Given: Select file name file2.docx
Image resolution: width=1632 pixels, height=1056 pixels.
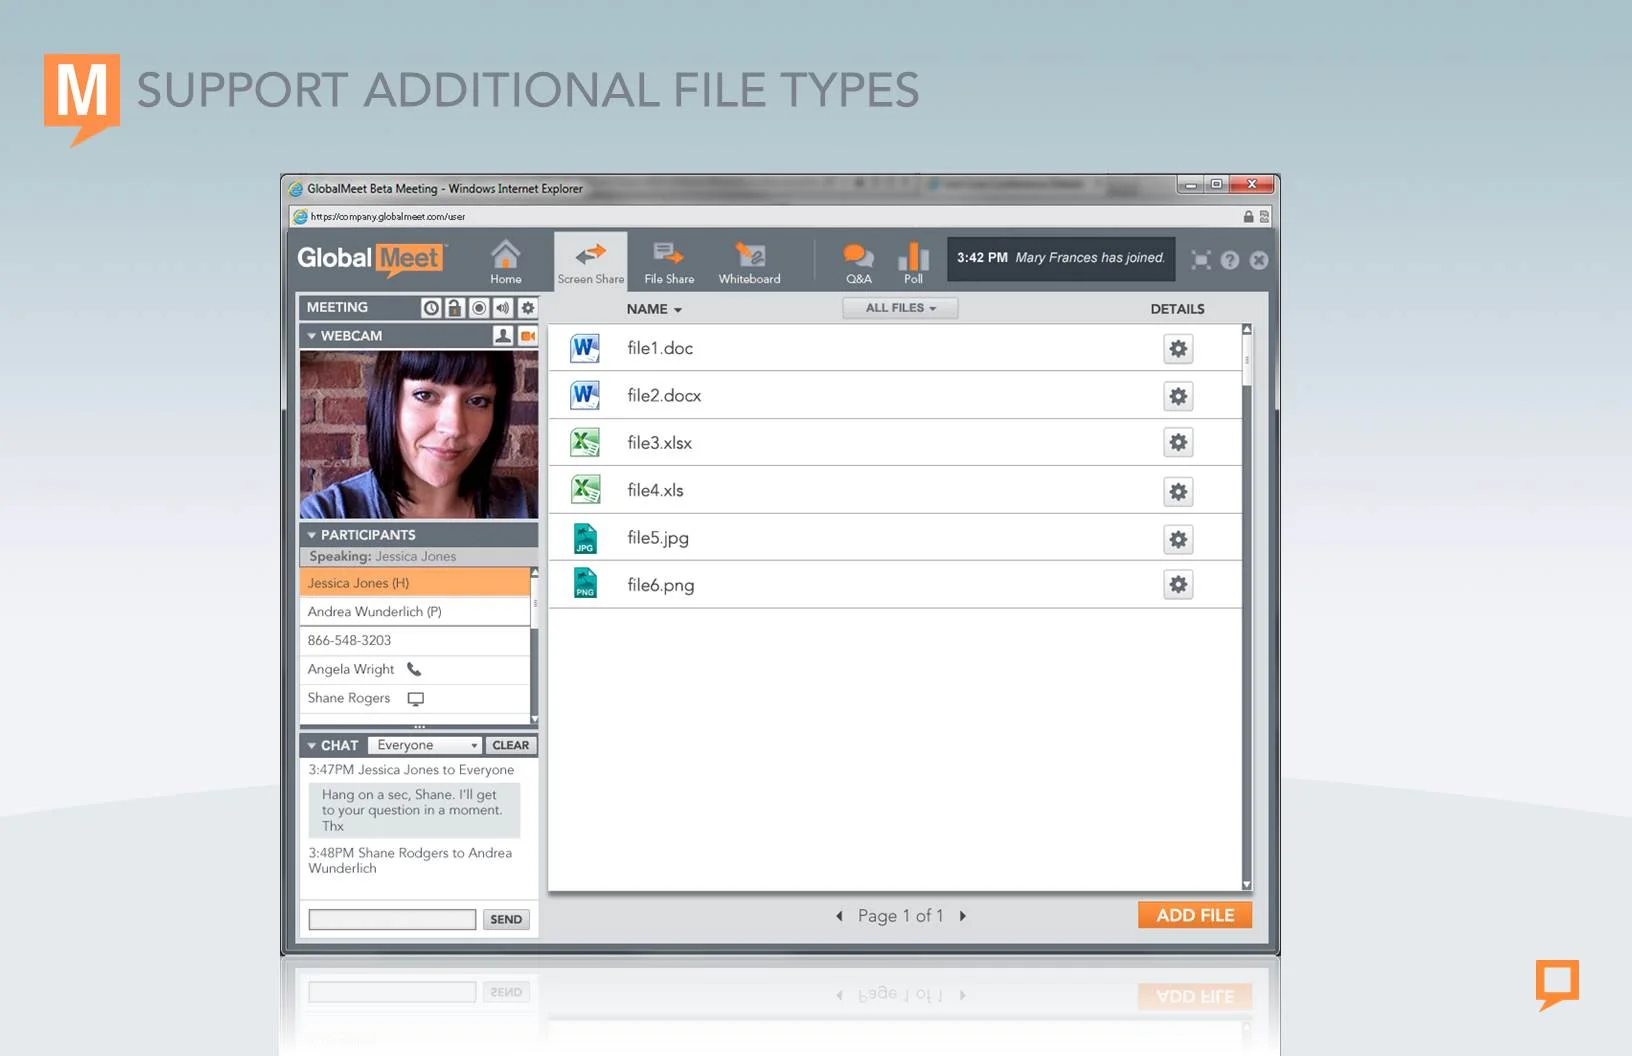Looking at the screenshot, I should click(x=664, y=396).
